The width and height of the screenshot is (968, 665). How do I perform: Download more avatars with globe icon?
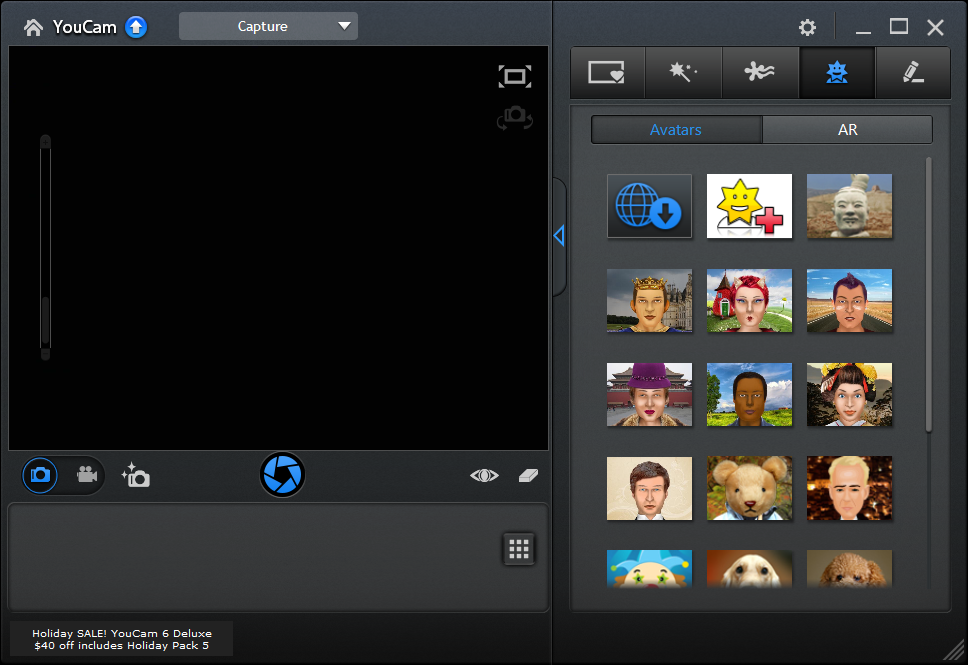649,206
